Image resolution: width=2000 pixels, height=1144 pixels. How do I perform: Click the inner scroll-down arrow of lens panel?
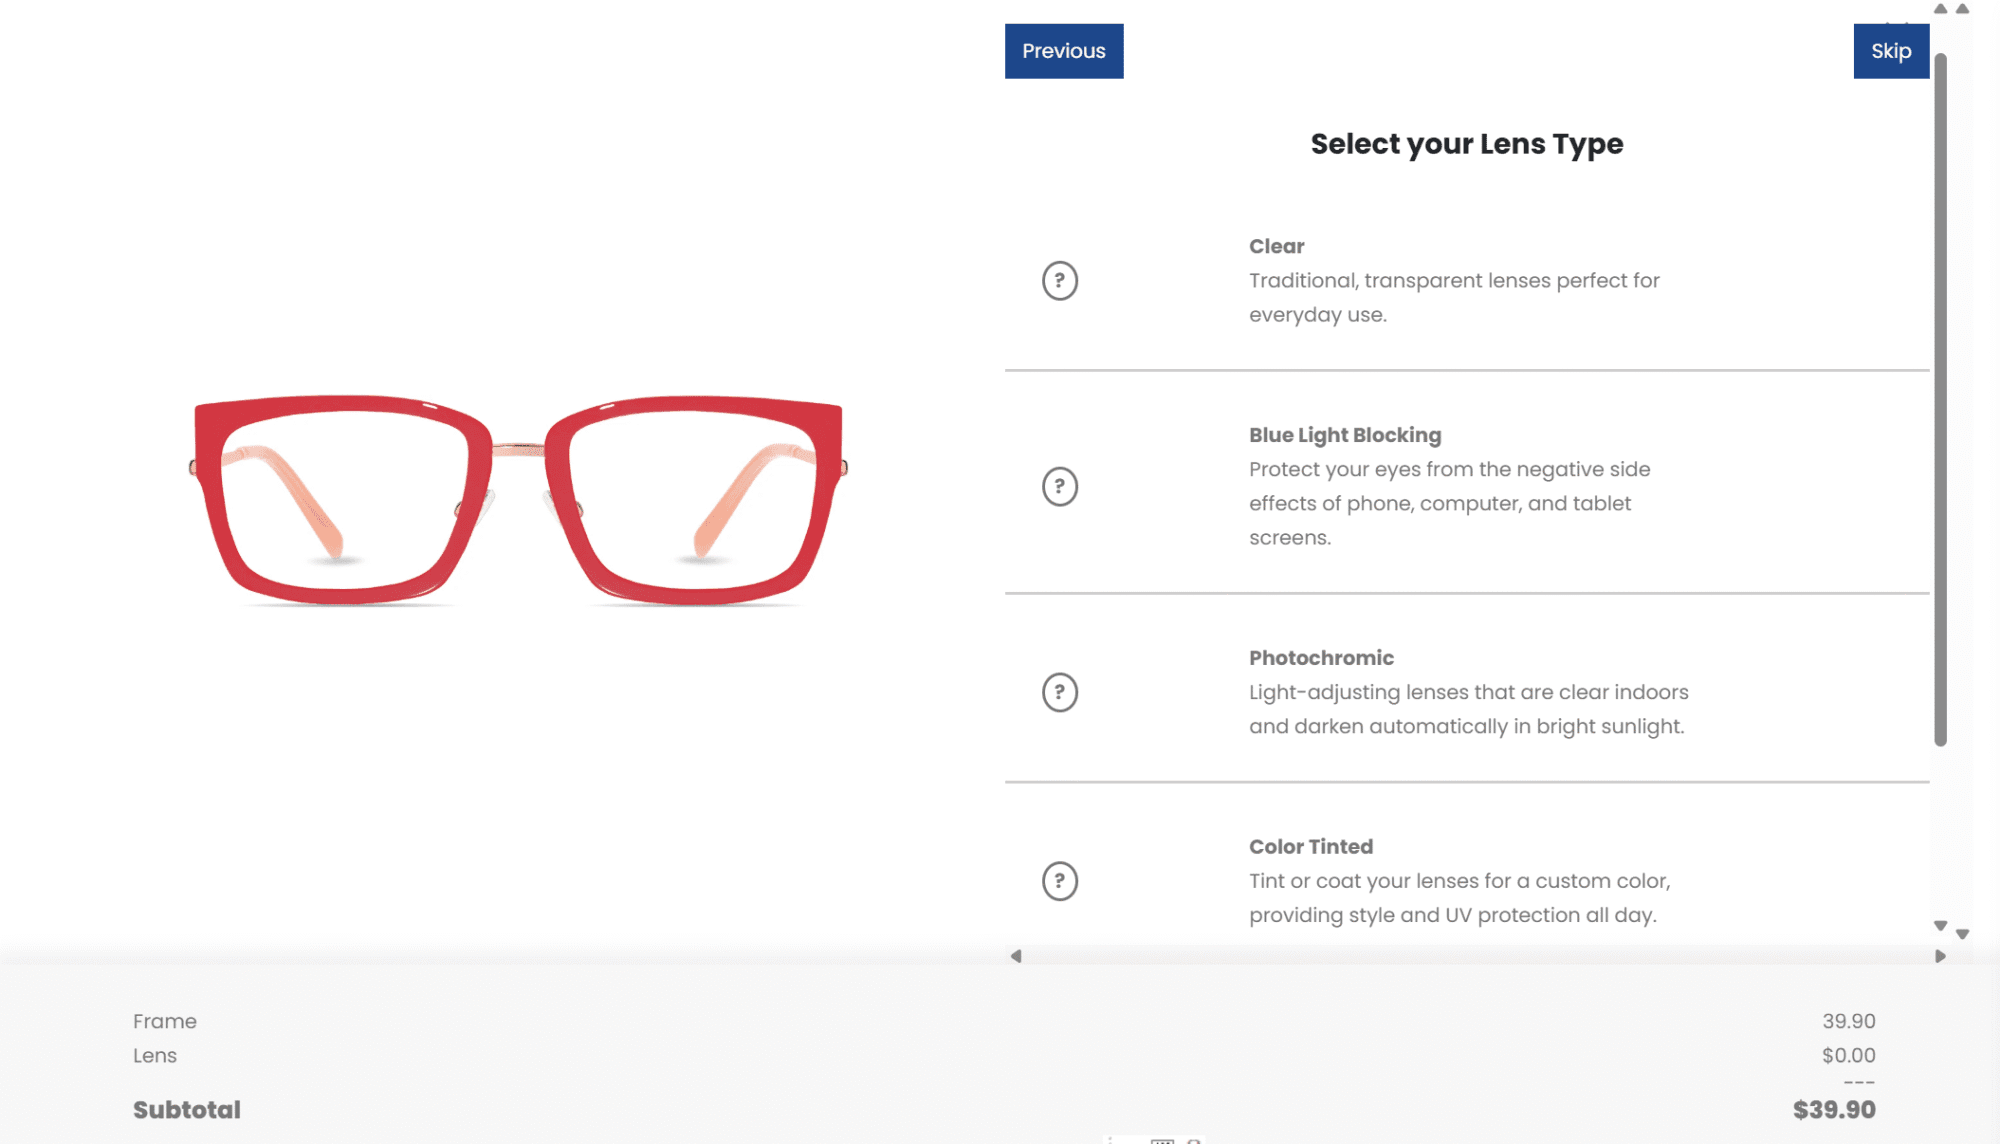point(1940,925)
